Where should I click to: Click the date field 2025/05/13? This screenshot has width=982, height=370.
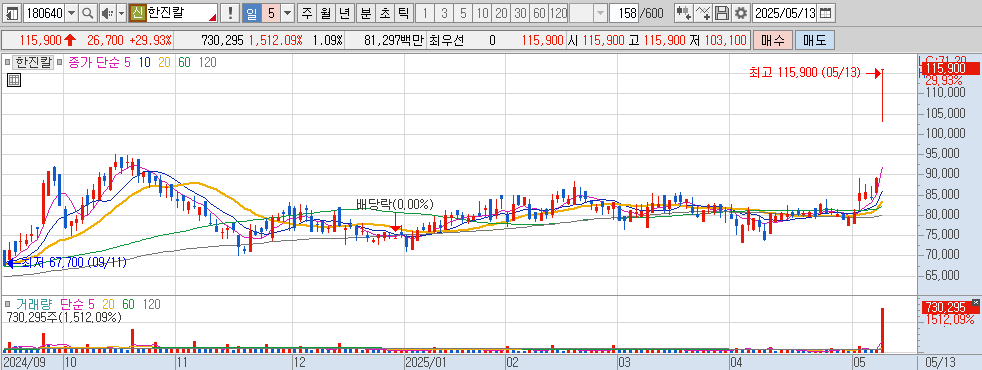pyautogui.click(x=785, y=13)
